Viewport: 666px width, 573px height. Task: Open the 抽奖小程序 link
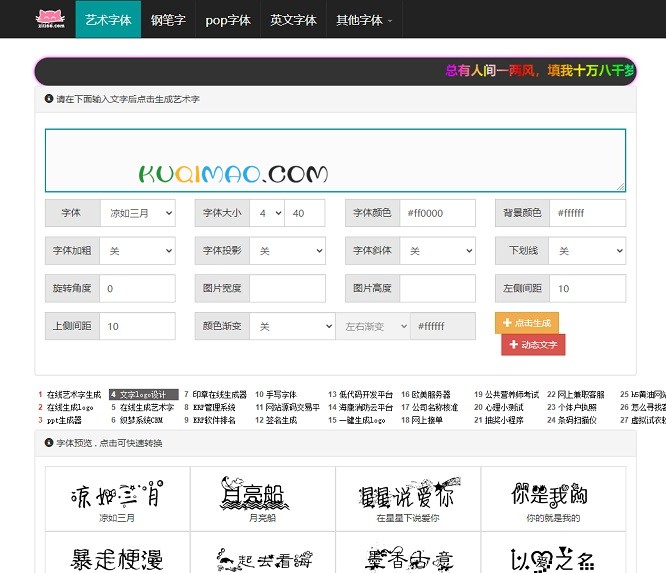point(505,420)
